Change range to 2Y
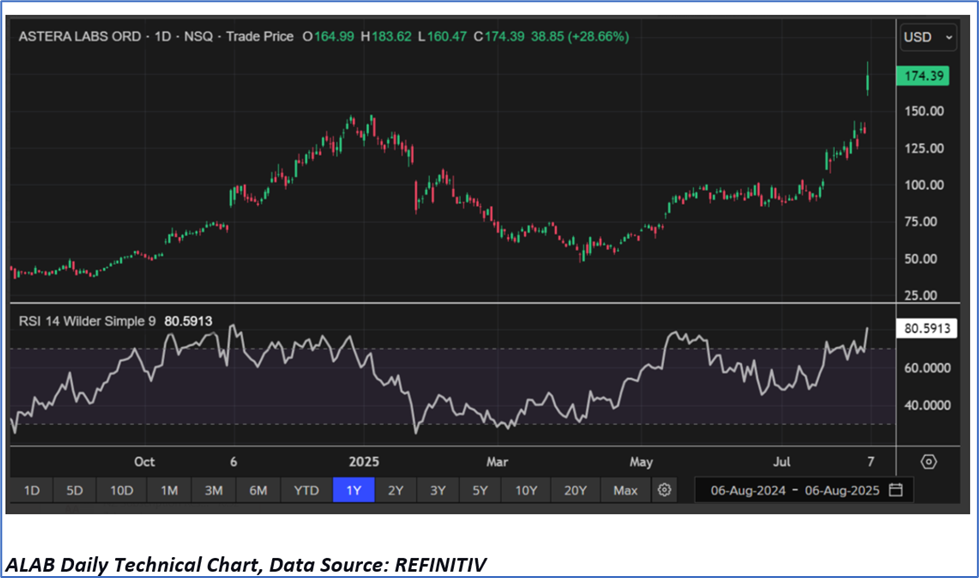The width and height of the screenshot is (979, 578). (396, 490)
